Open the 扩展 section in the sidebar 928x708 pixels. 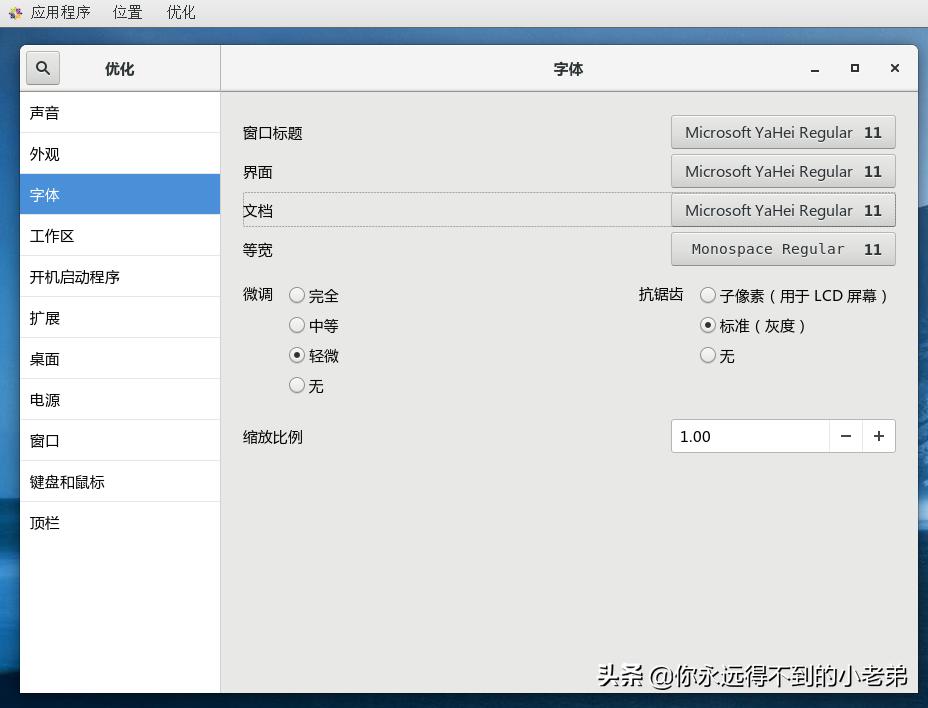pyautogui.click(x=120, y=317)
